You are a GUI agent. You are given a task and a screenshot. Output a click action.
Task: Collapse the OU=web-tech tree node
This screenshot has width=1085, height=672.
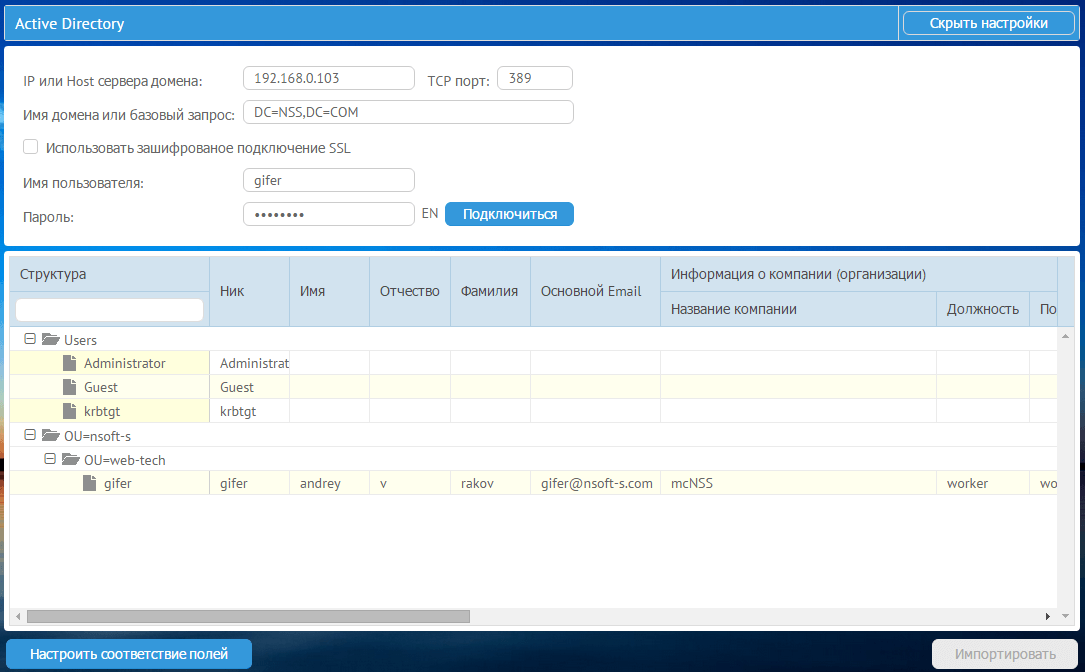point(50,460)
